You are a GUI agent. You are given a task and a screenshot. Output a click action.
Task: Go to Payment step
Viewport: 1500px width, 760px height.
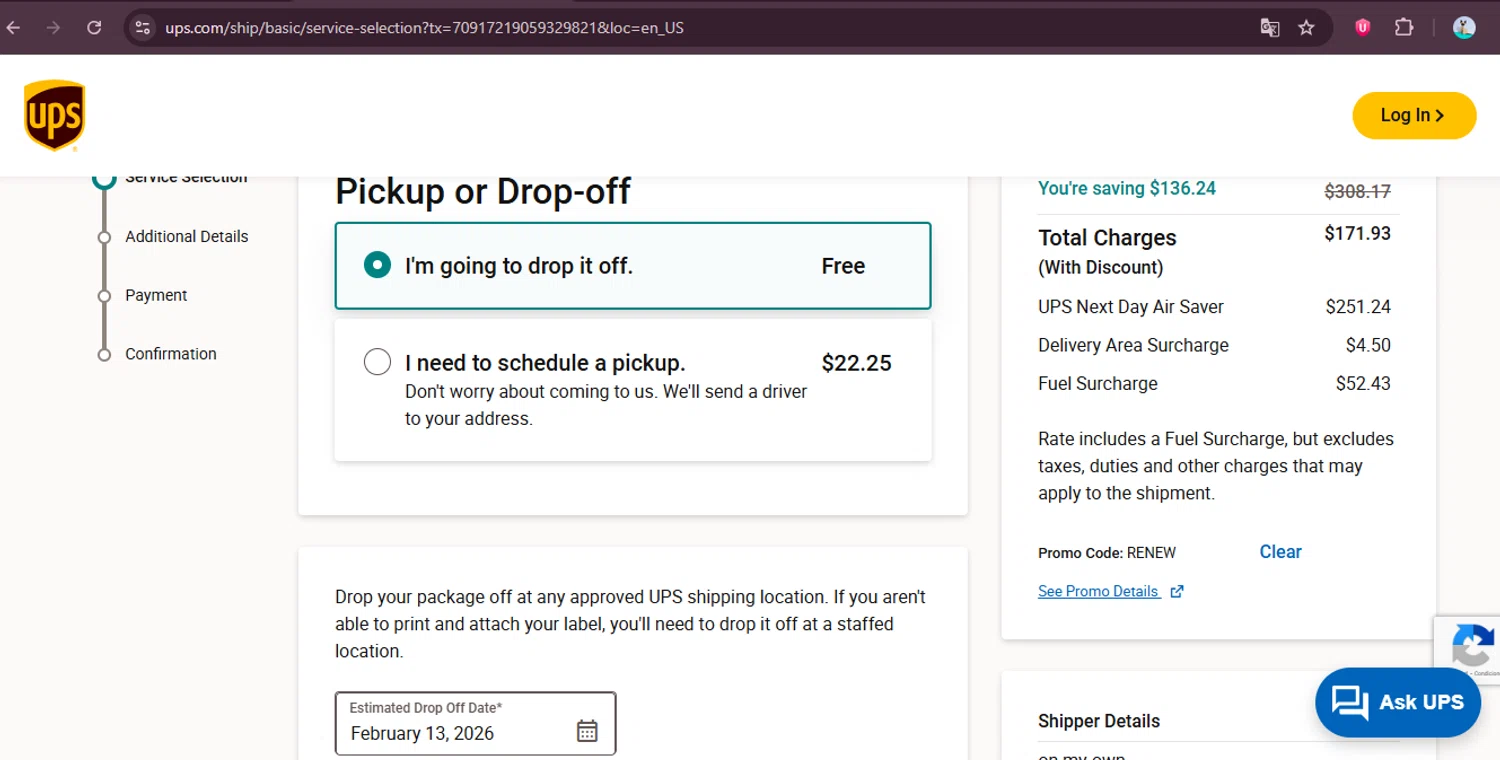(156, 296)
